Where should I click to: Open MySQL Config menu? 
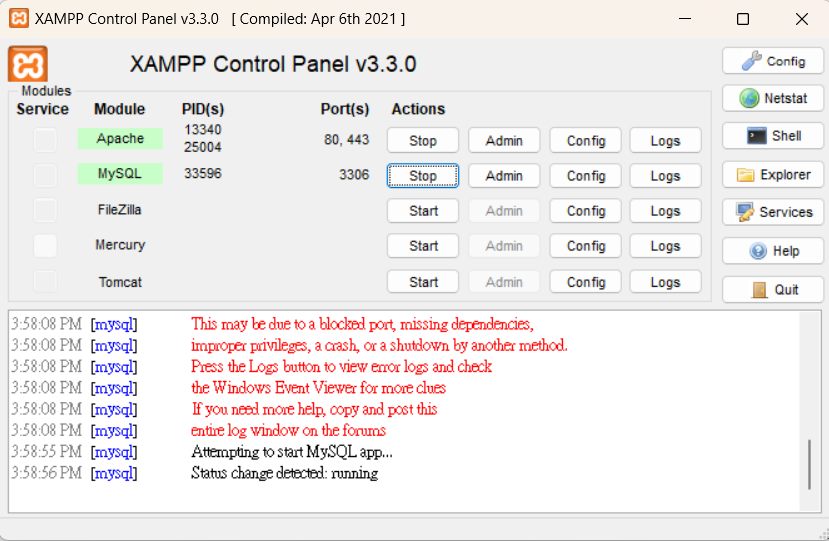(x=586, y=176)
